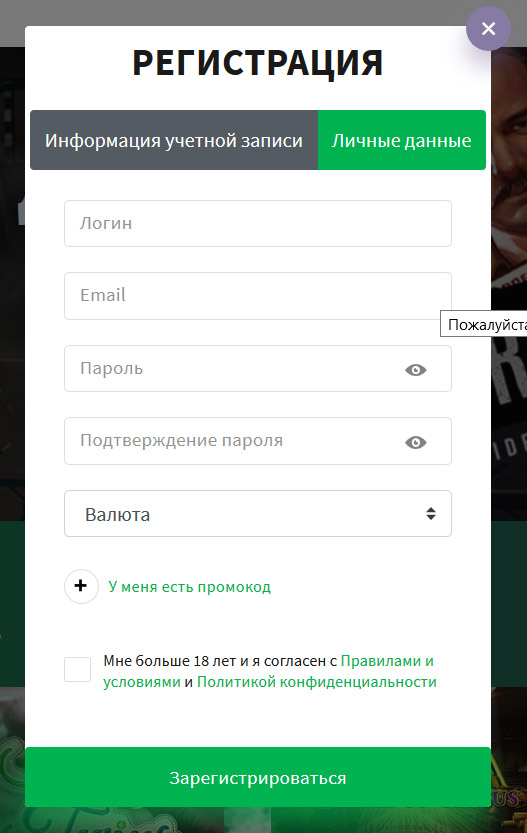Close the registration dialog with the X button

coord(488,28)
